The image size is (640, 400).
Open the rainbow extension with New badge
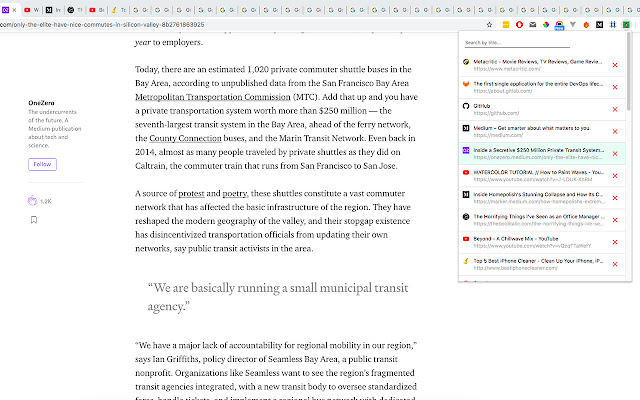click(559, 26)
